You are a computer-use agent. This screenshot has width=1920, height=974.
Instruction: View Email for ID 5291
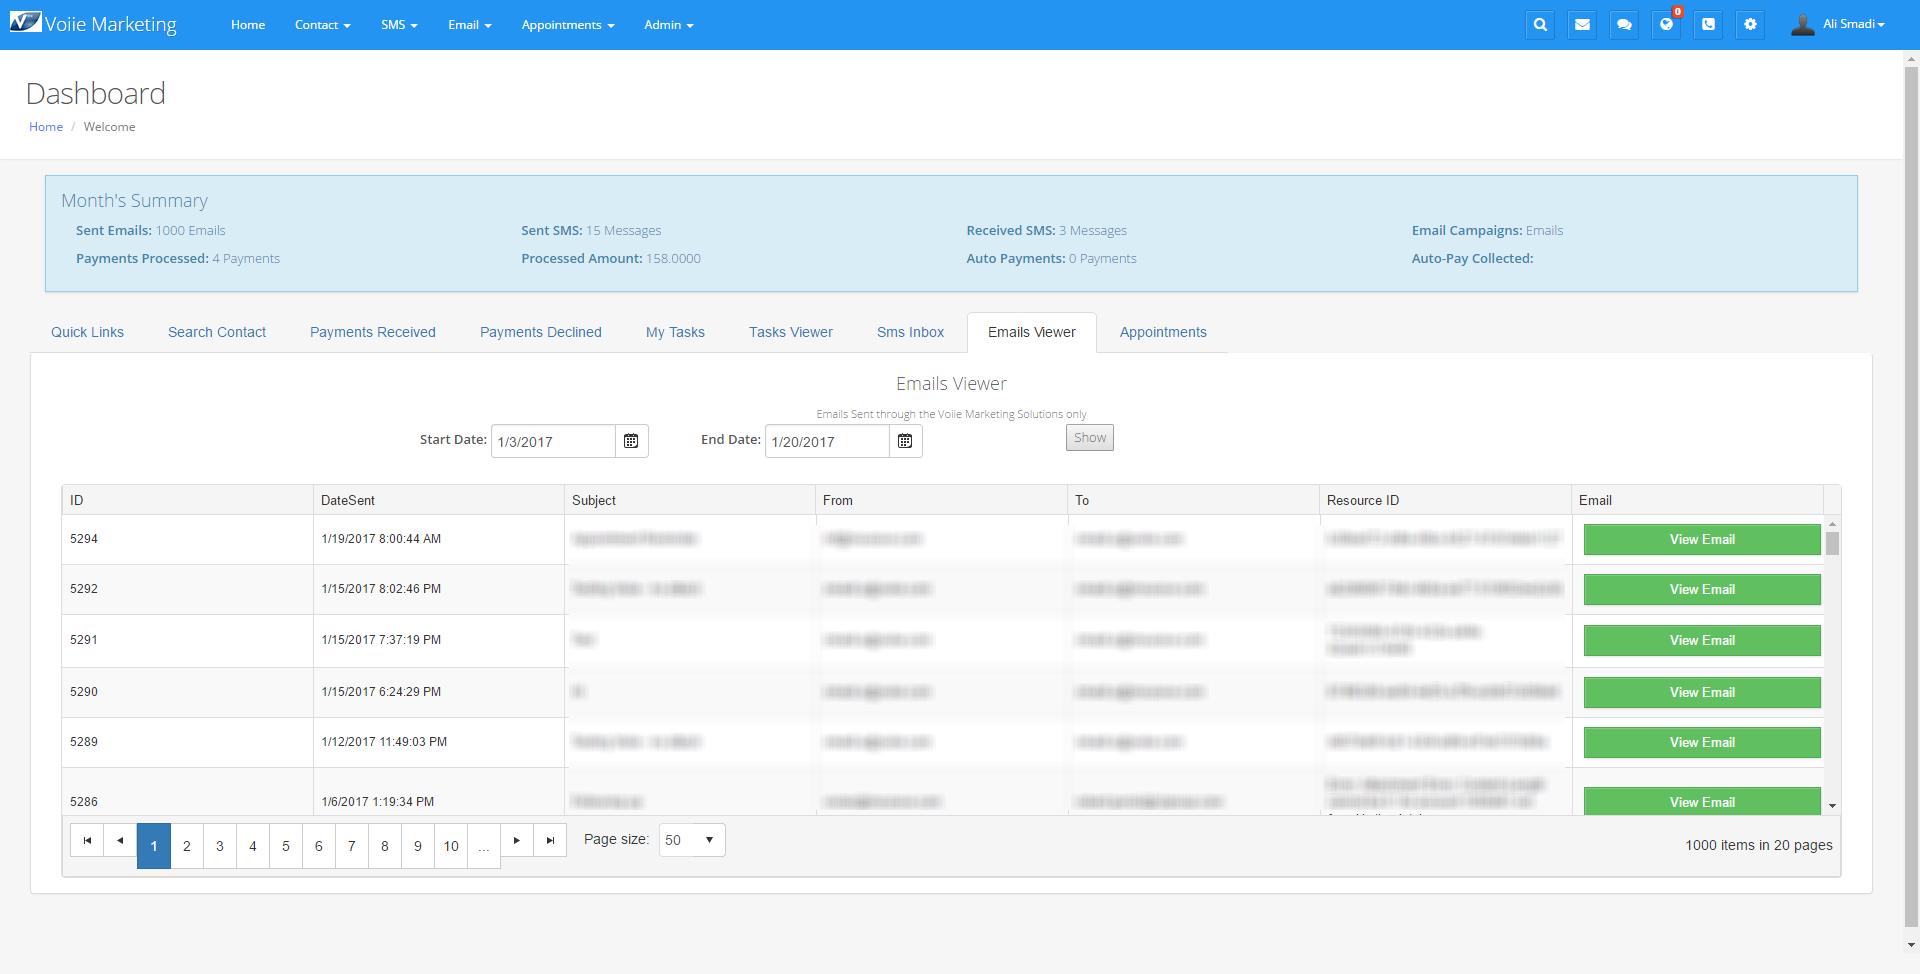pyautogui.click(x=1702, y=640)
